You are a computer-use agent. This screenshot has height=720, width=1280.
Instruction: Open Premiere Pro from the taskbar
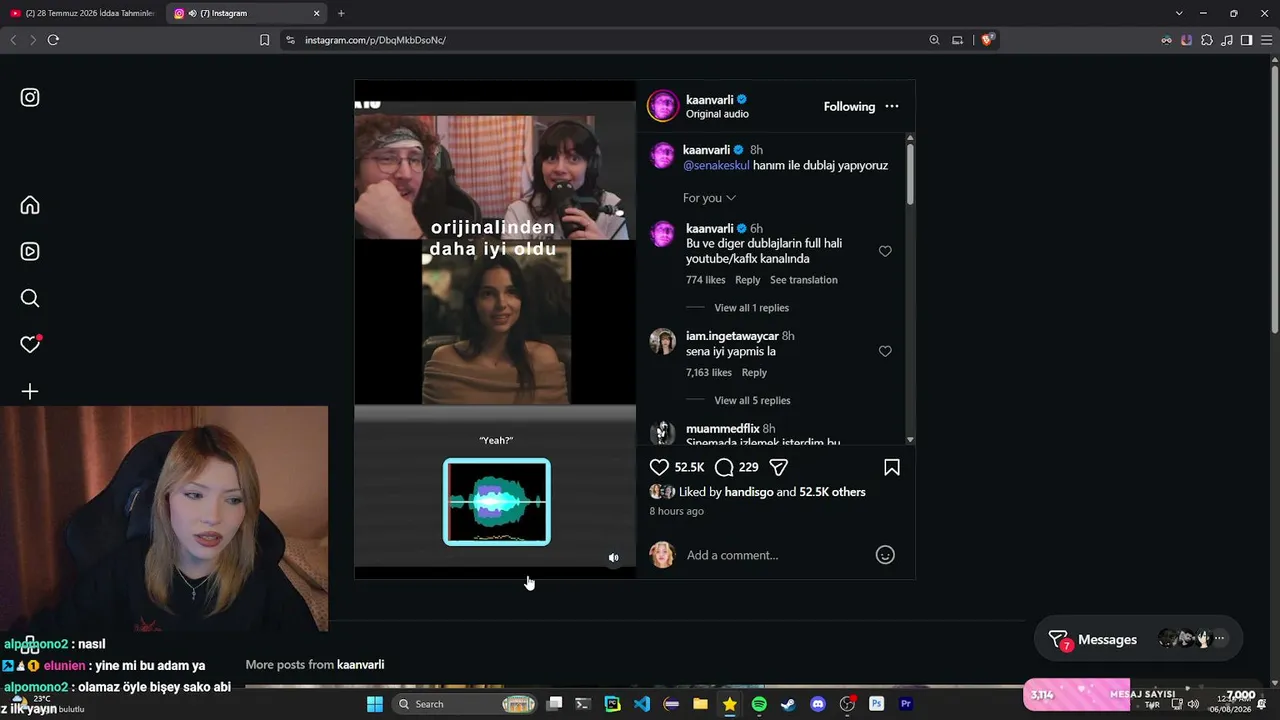pyautogui.click(x=906, y=704)
